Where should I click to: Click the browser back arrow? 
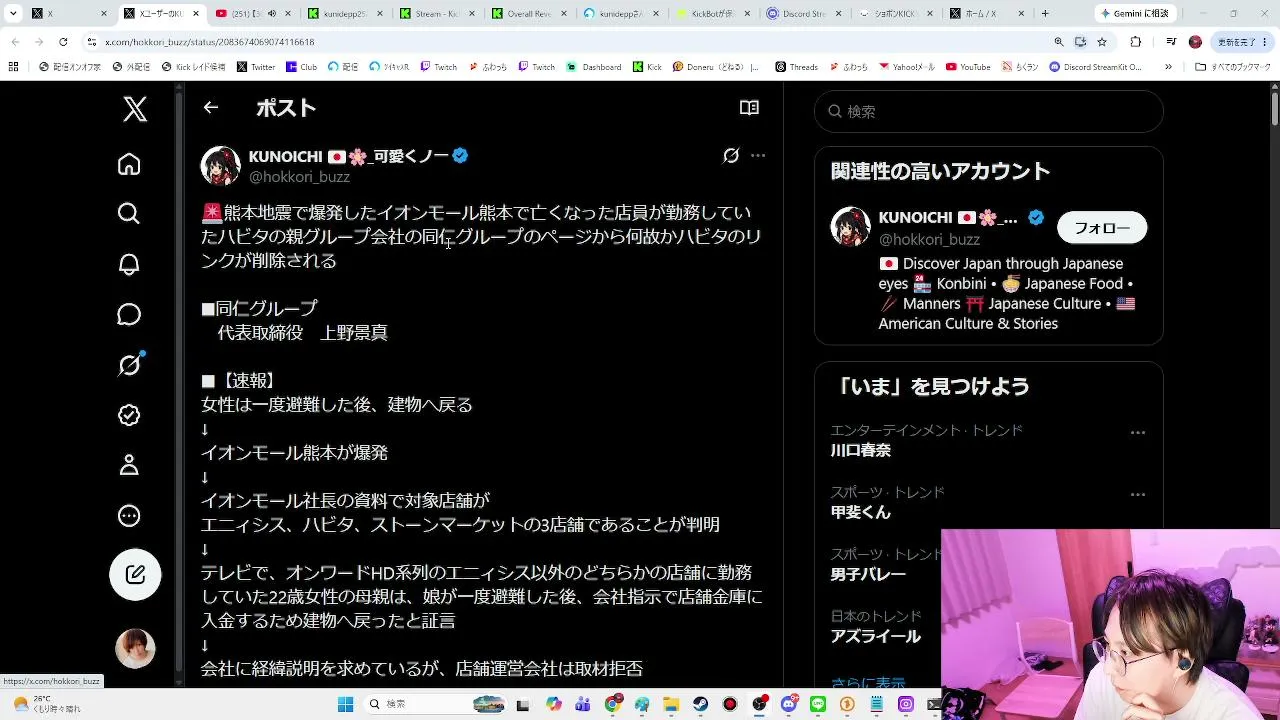tap(15, 42)
